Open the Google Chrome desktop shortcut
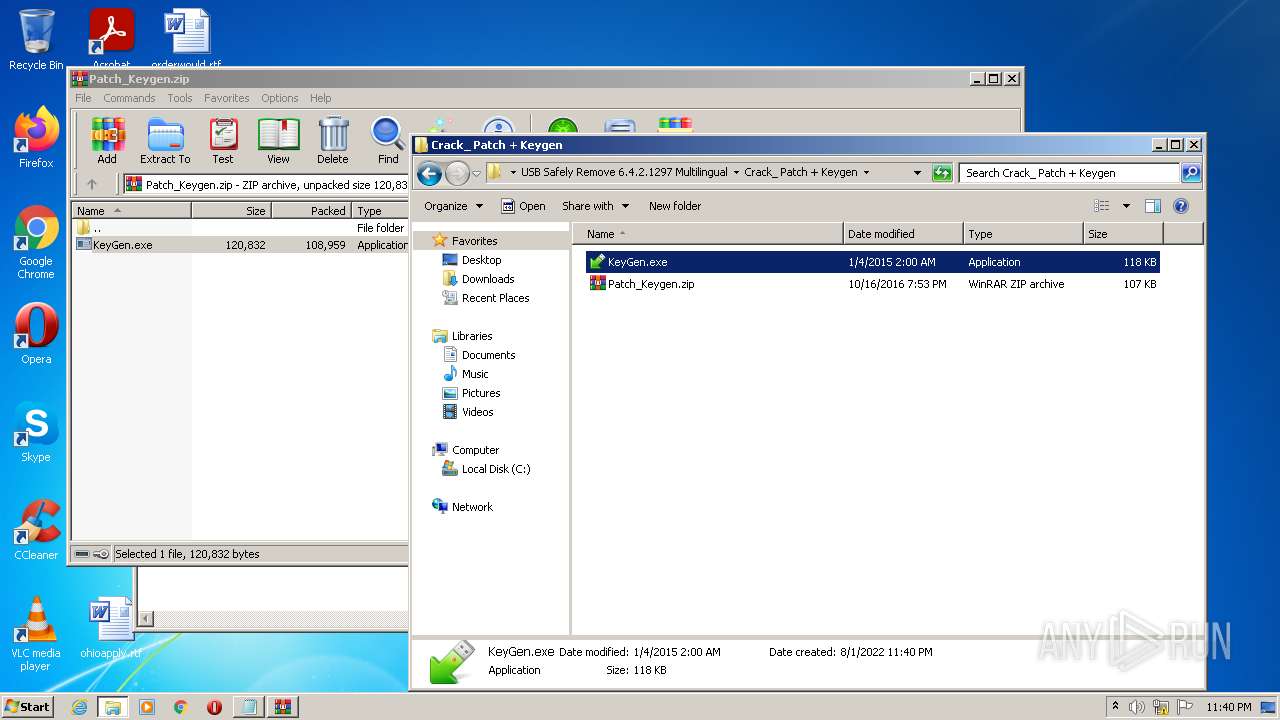The image size is (1280, 720). click(36, 242)
